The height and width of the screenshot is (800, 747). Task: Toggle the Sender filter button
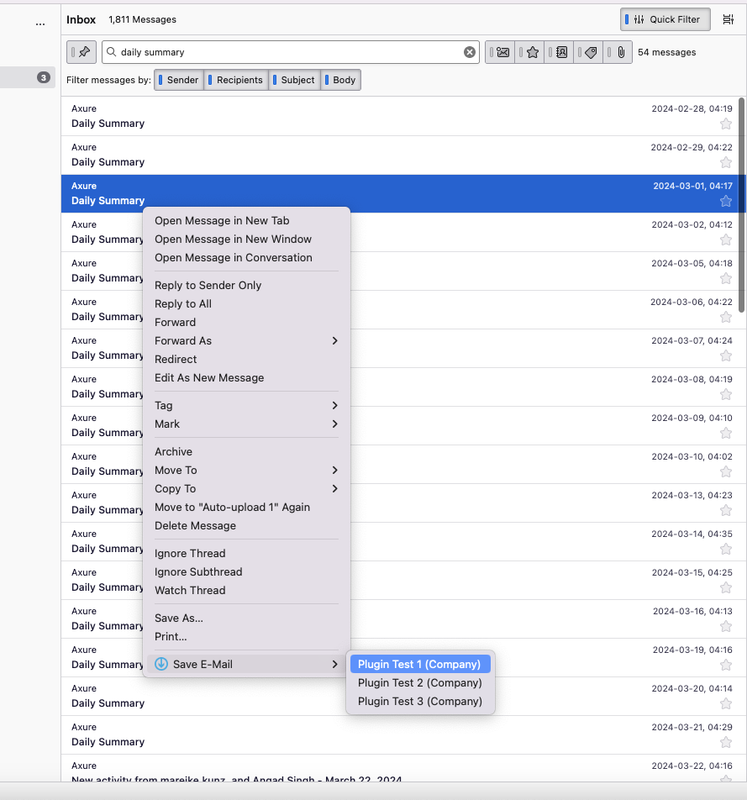179,80
